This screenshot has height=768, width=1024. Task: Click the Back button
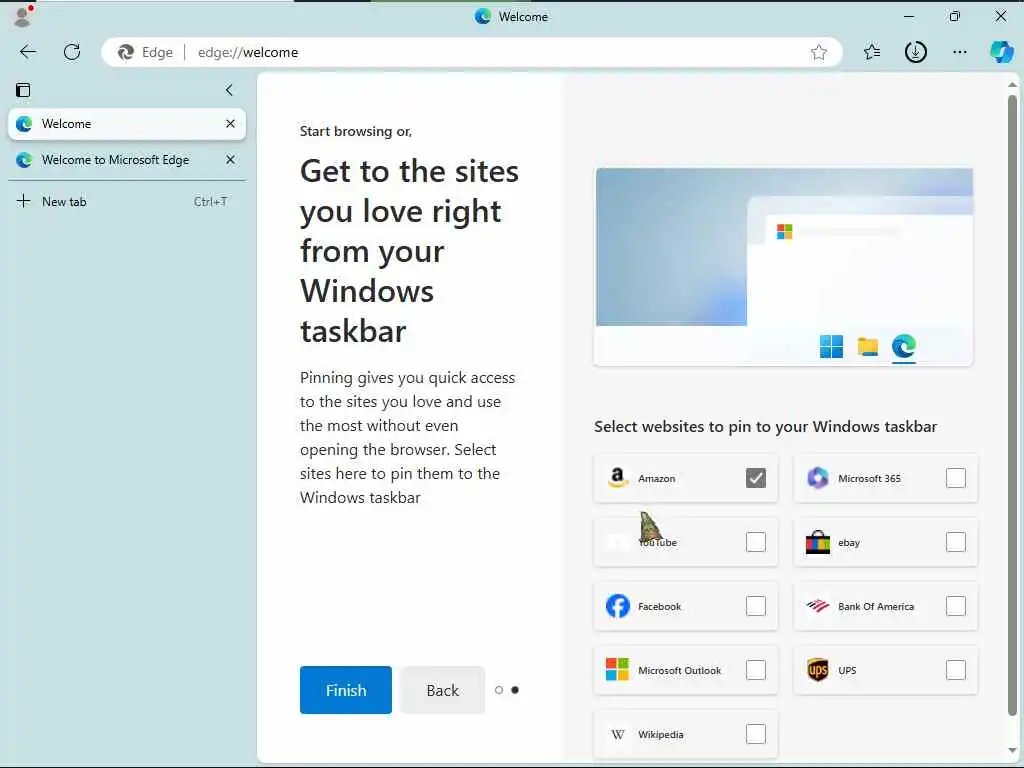coord(442,690)
